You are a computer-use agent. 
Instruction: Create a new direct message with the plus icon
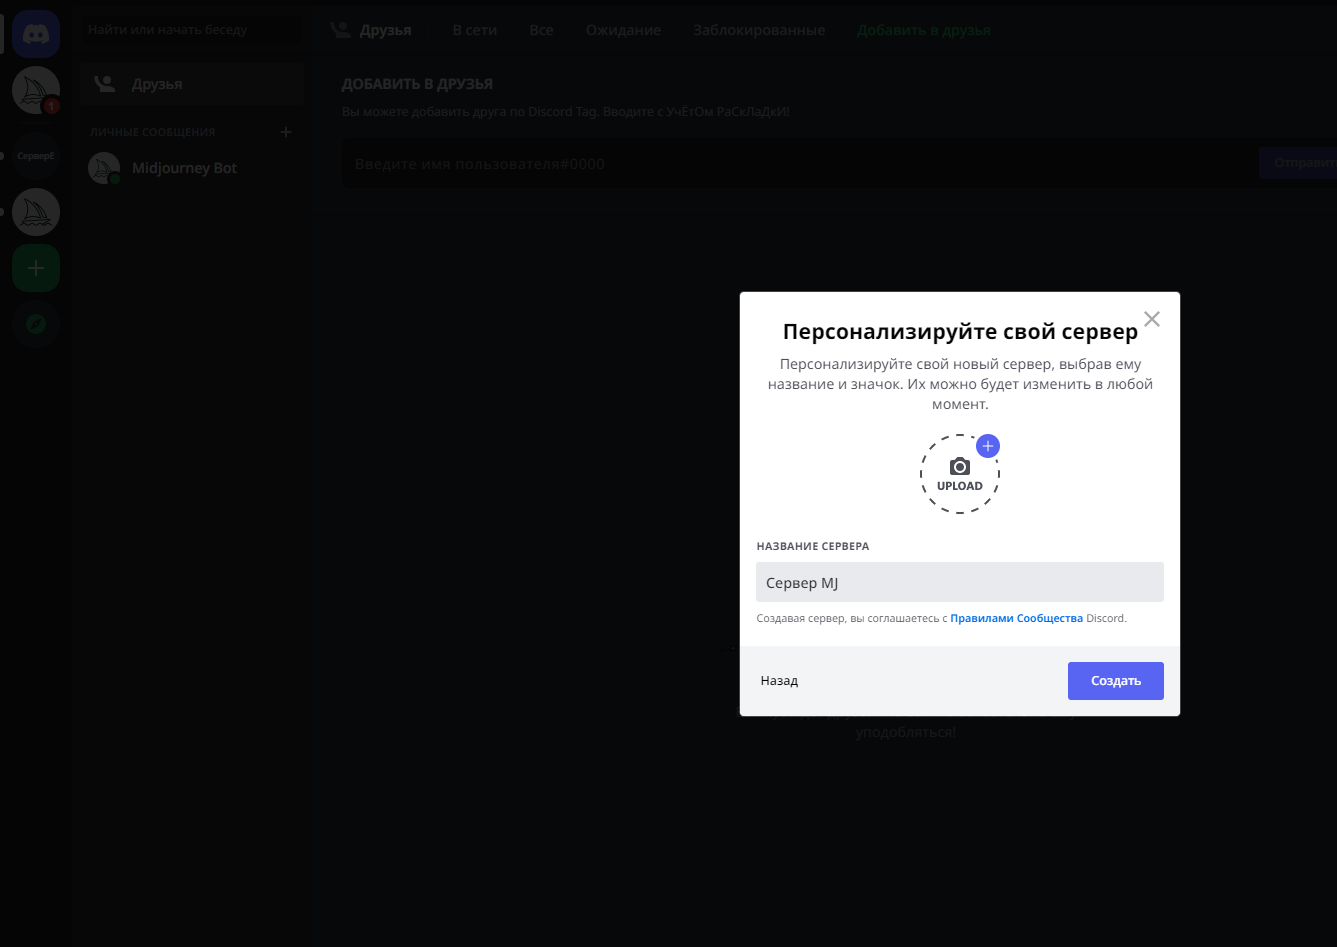(x=286, y=132)
